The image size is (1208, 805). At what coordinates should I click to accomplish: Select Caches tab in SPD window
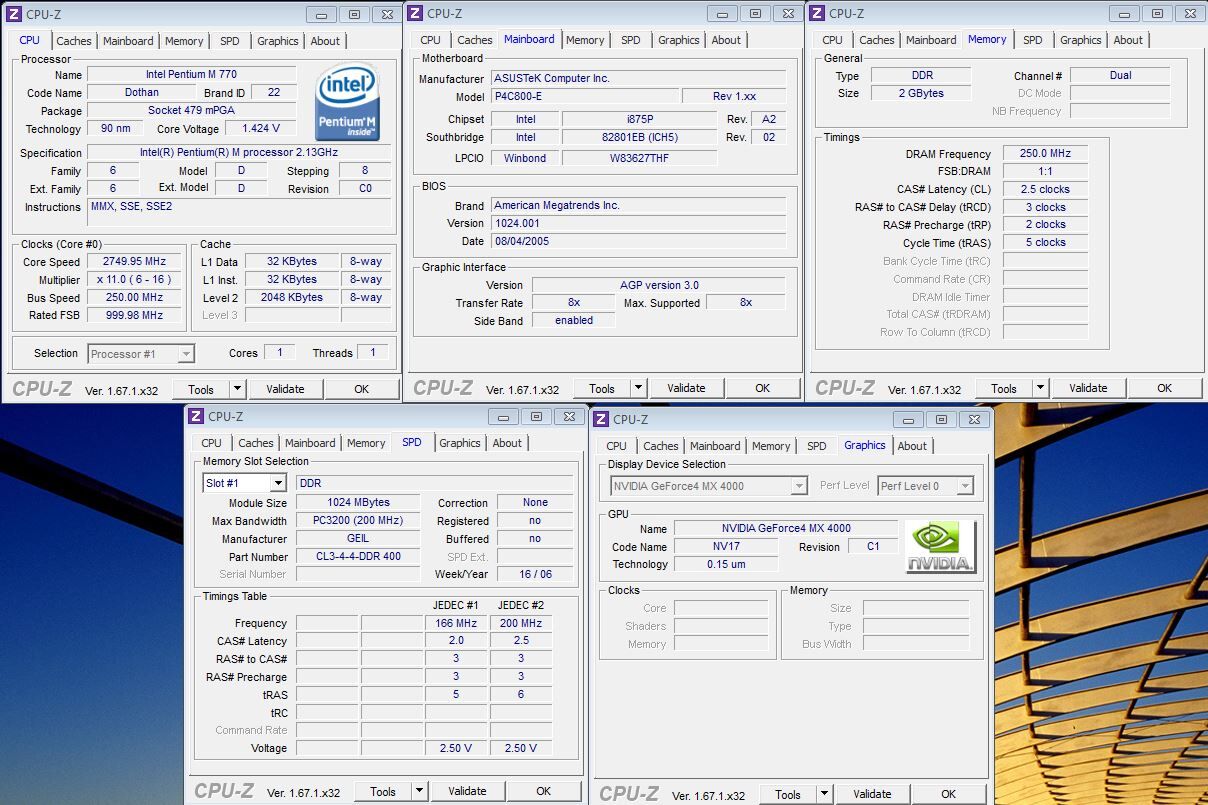(x=256, y=443)
